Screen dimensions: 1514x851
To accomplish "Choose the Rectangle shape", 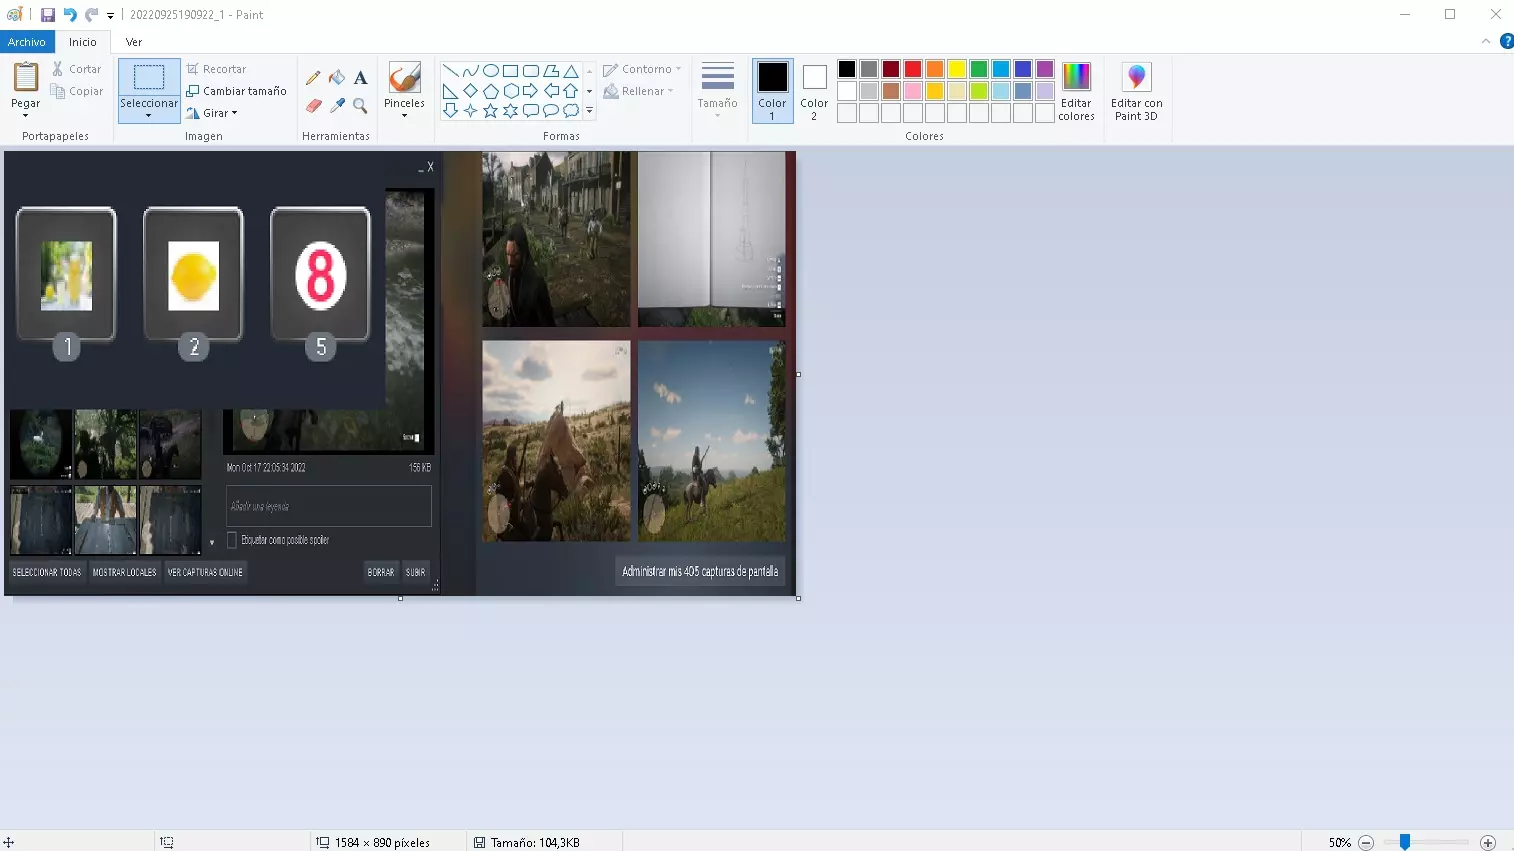I will click(x=510, y=71).
